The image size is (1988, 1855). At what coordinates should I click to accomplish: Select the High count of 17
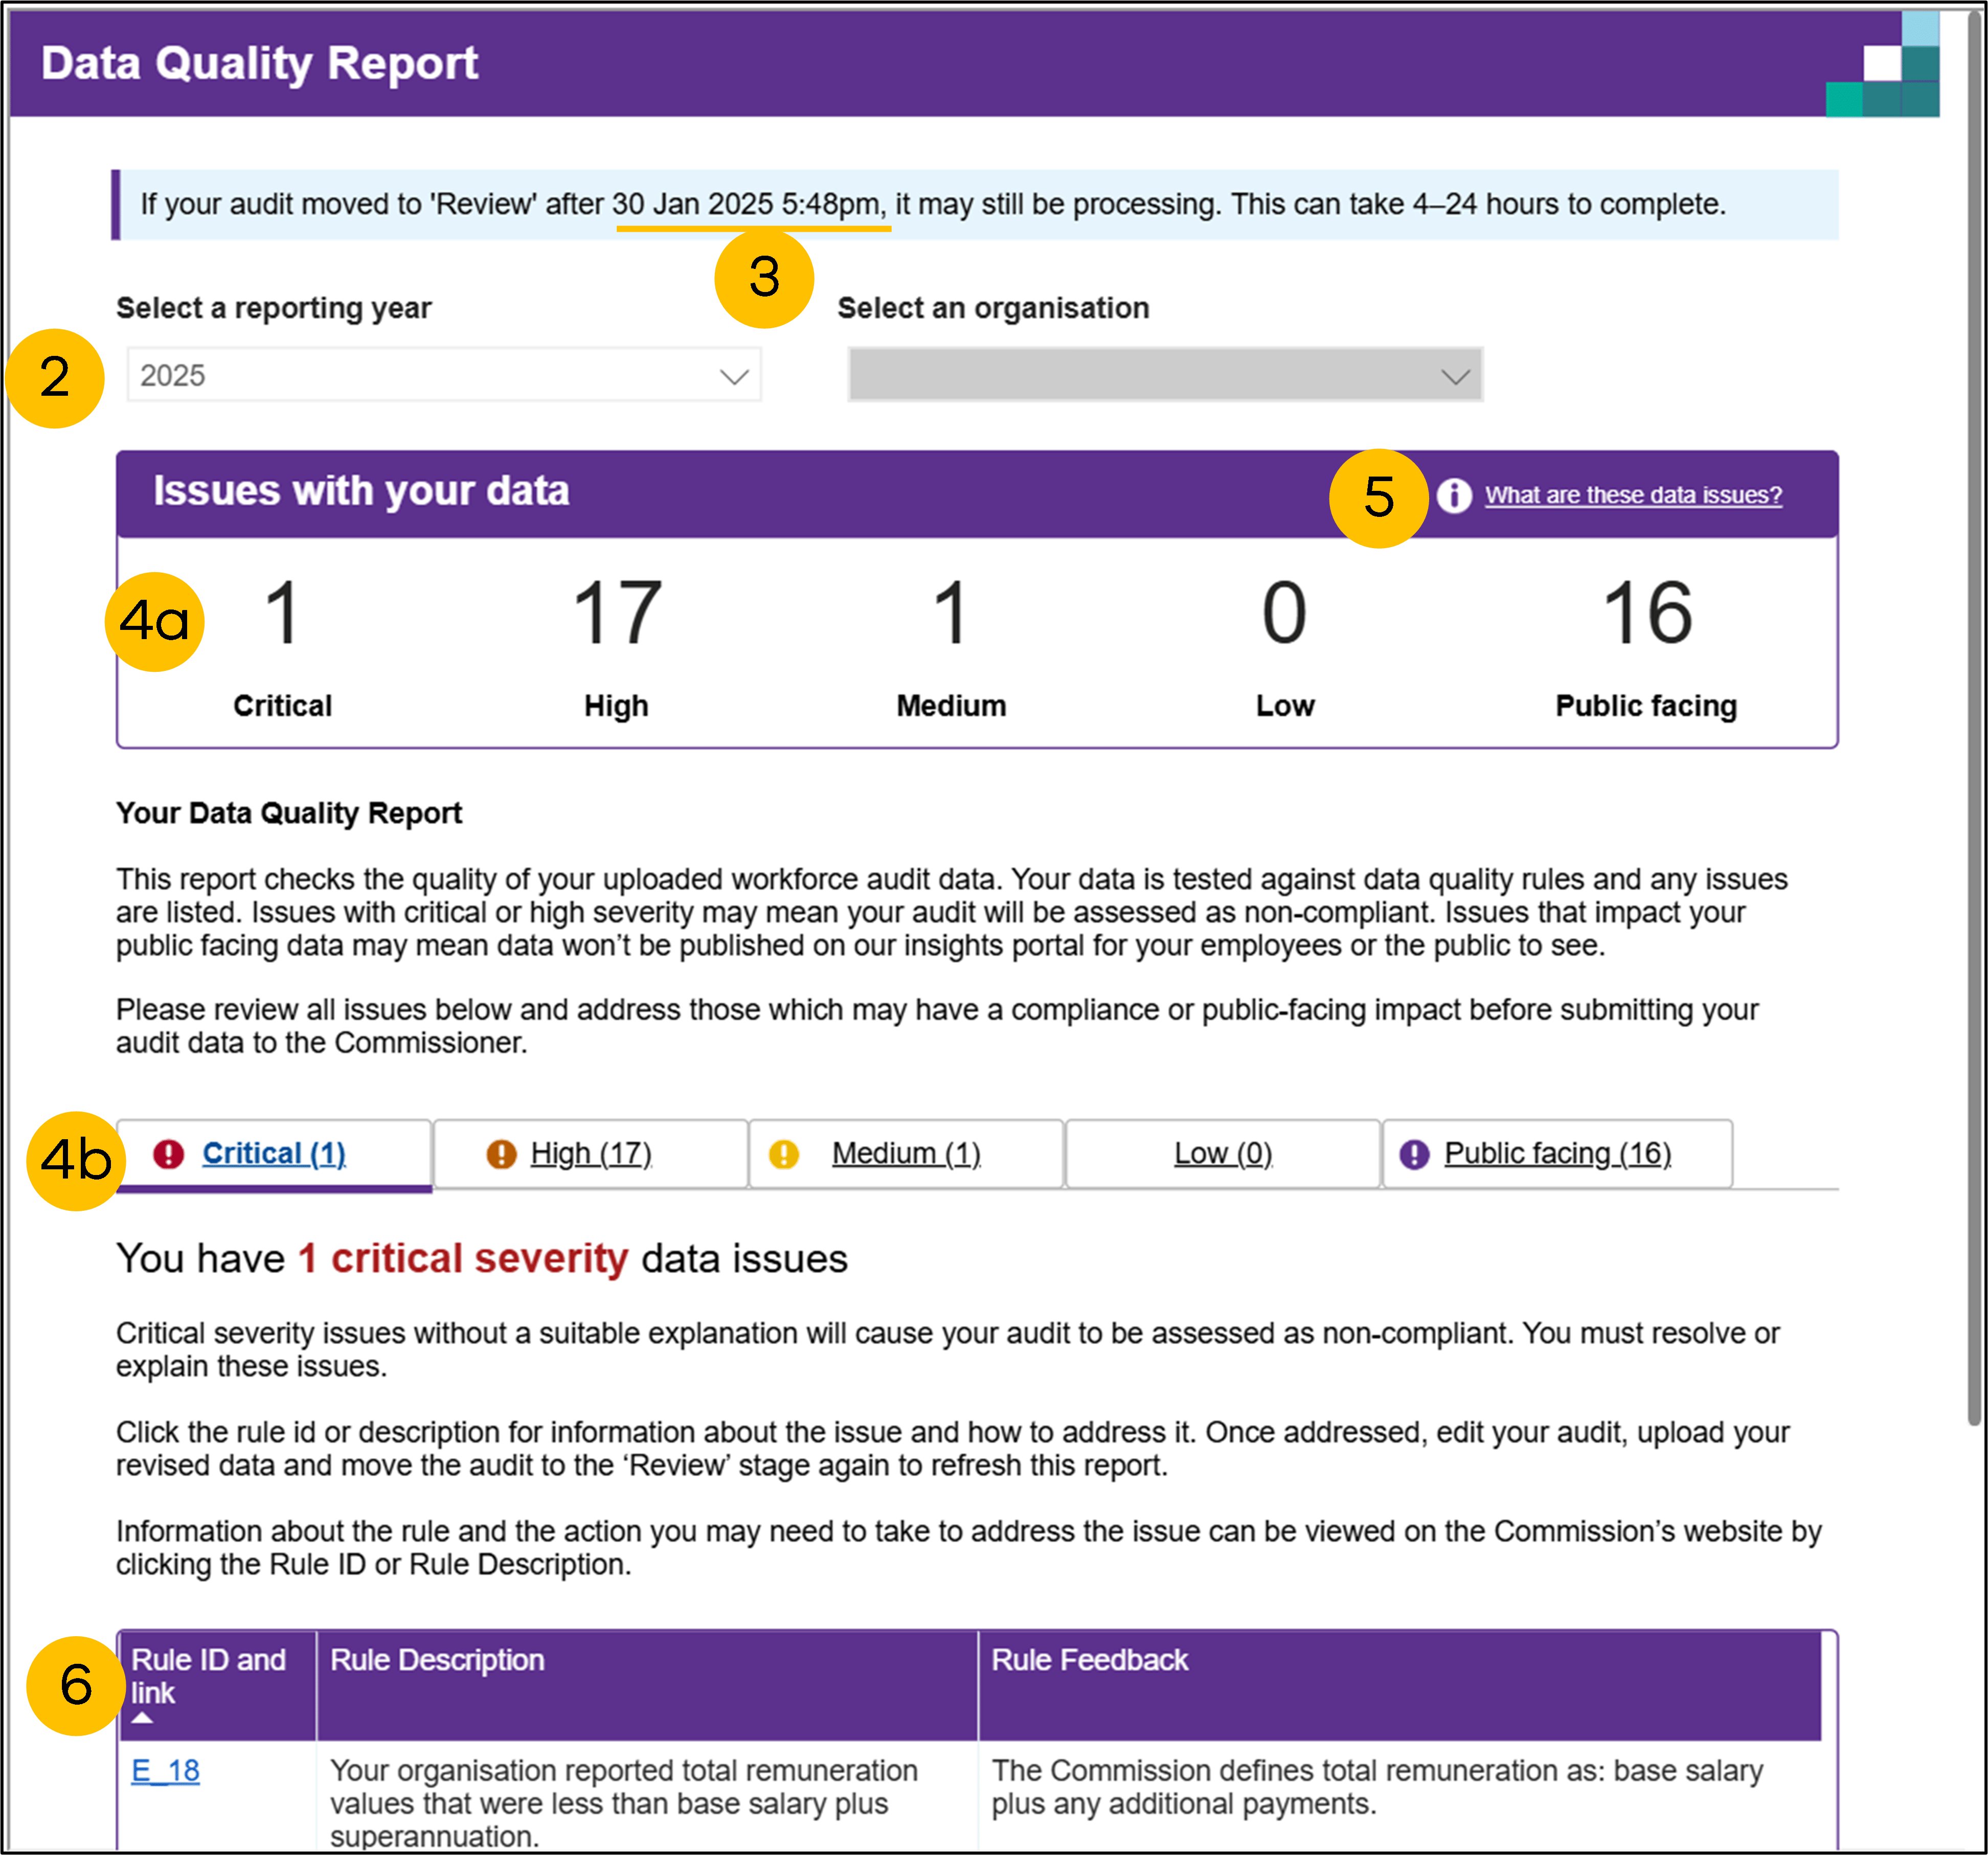[x=617, y=612]
